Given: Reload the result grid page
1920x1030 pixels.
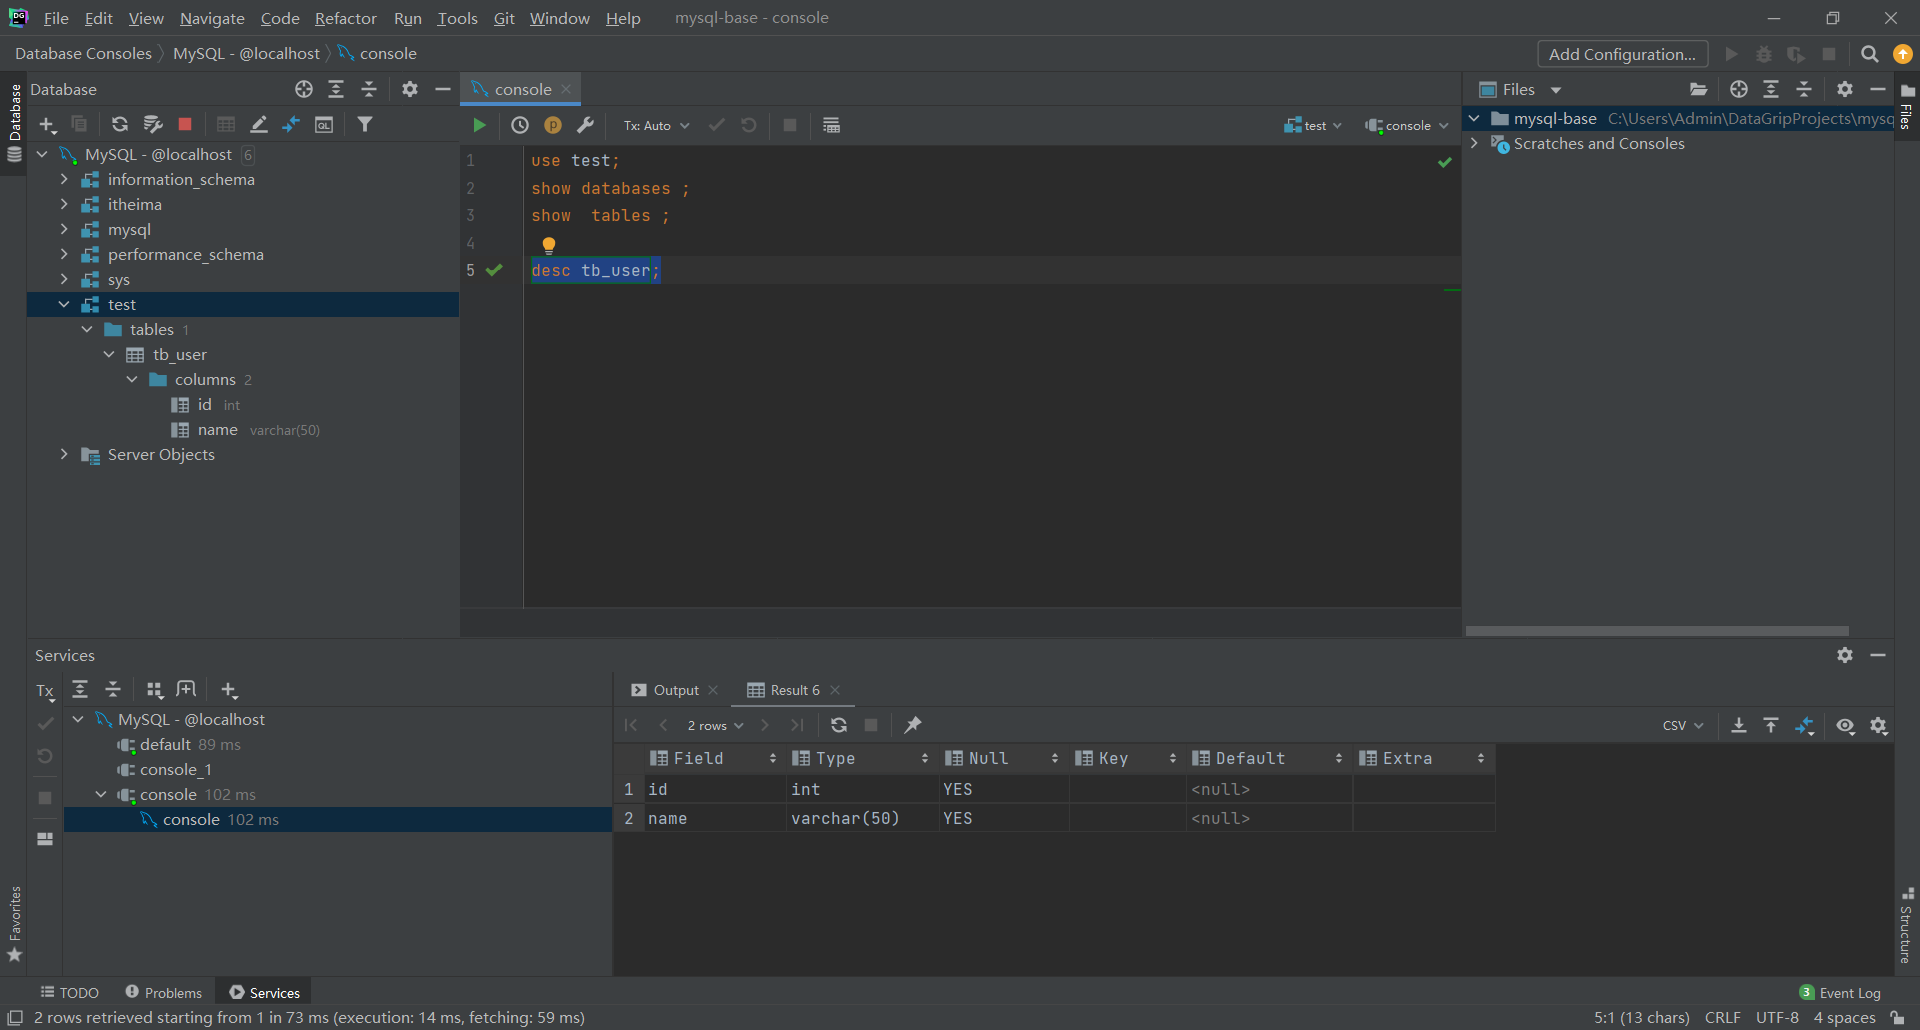Looking at the screenshot, I should pyautogui.click(x=839, y=725).
